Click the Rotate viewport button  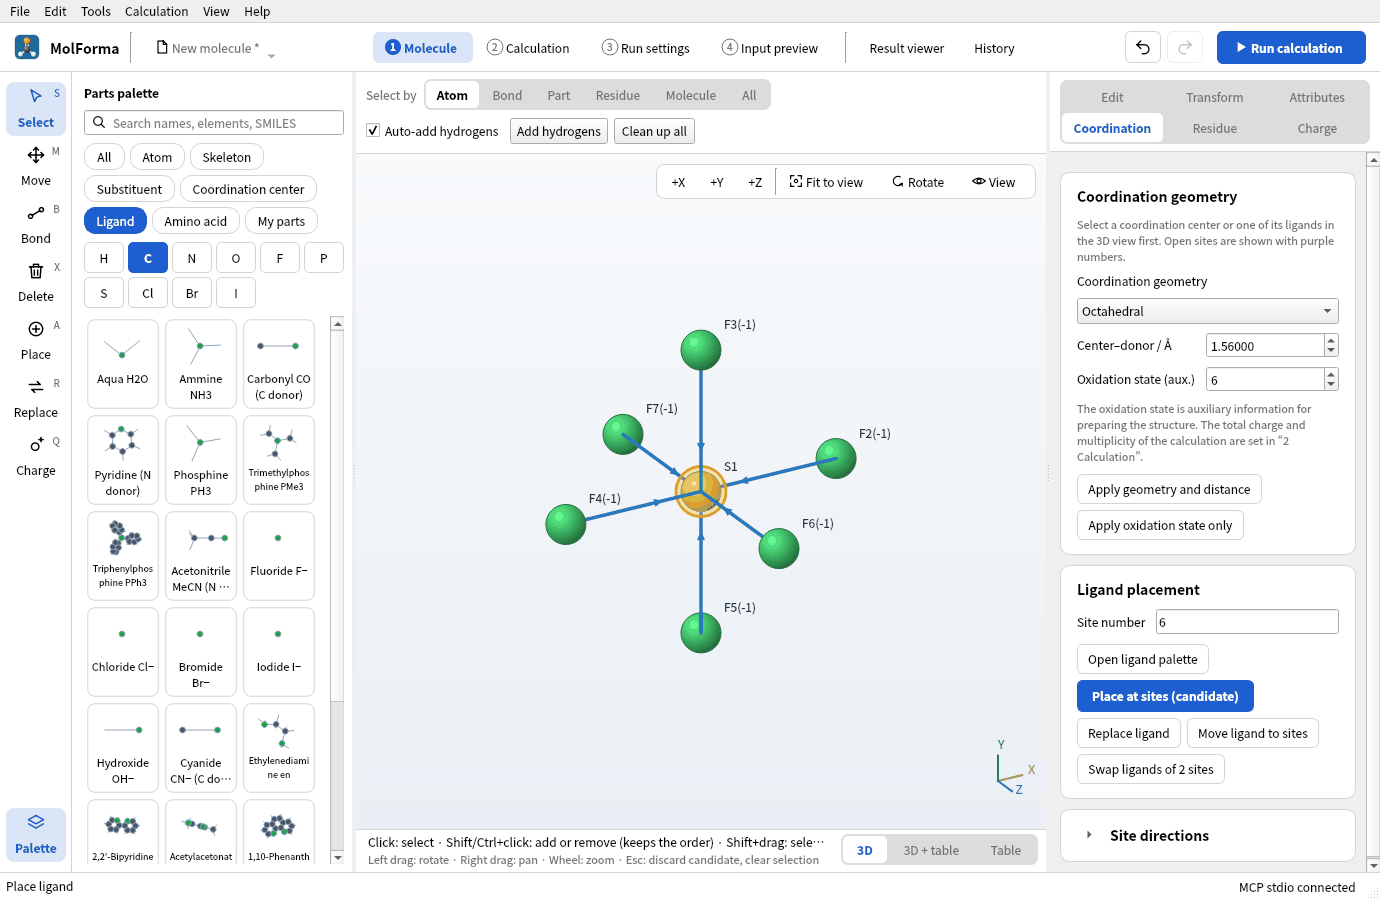pyautogui.click(x=918, y=182)
